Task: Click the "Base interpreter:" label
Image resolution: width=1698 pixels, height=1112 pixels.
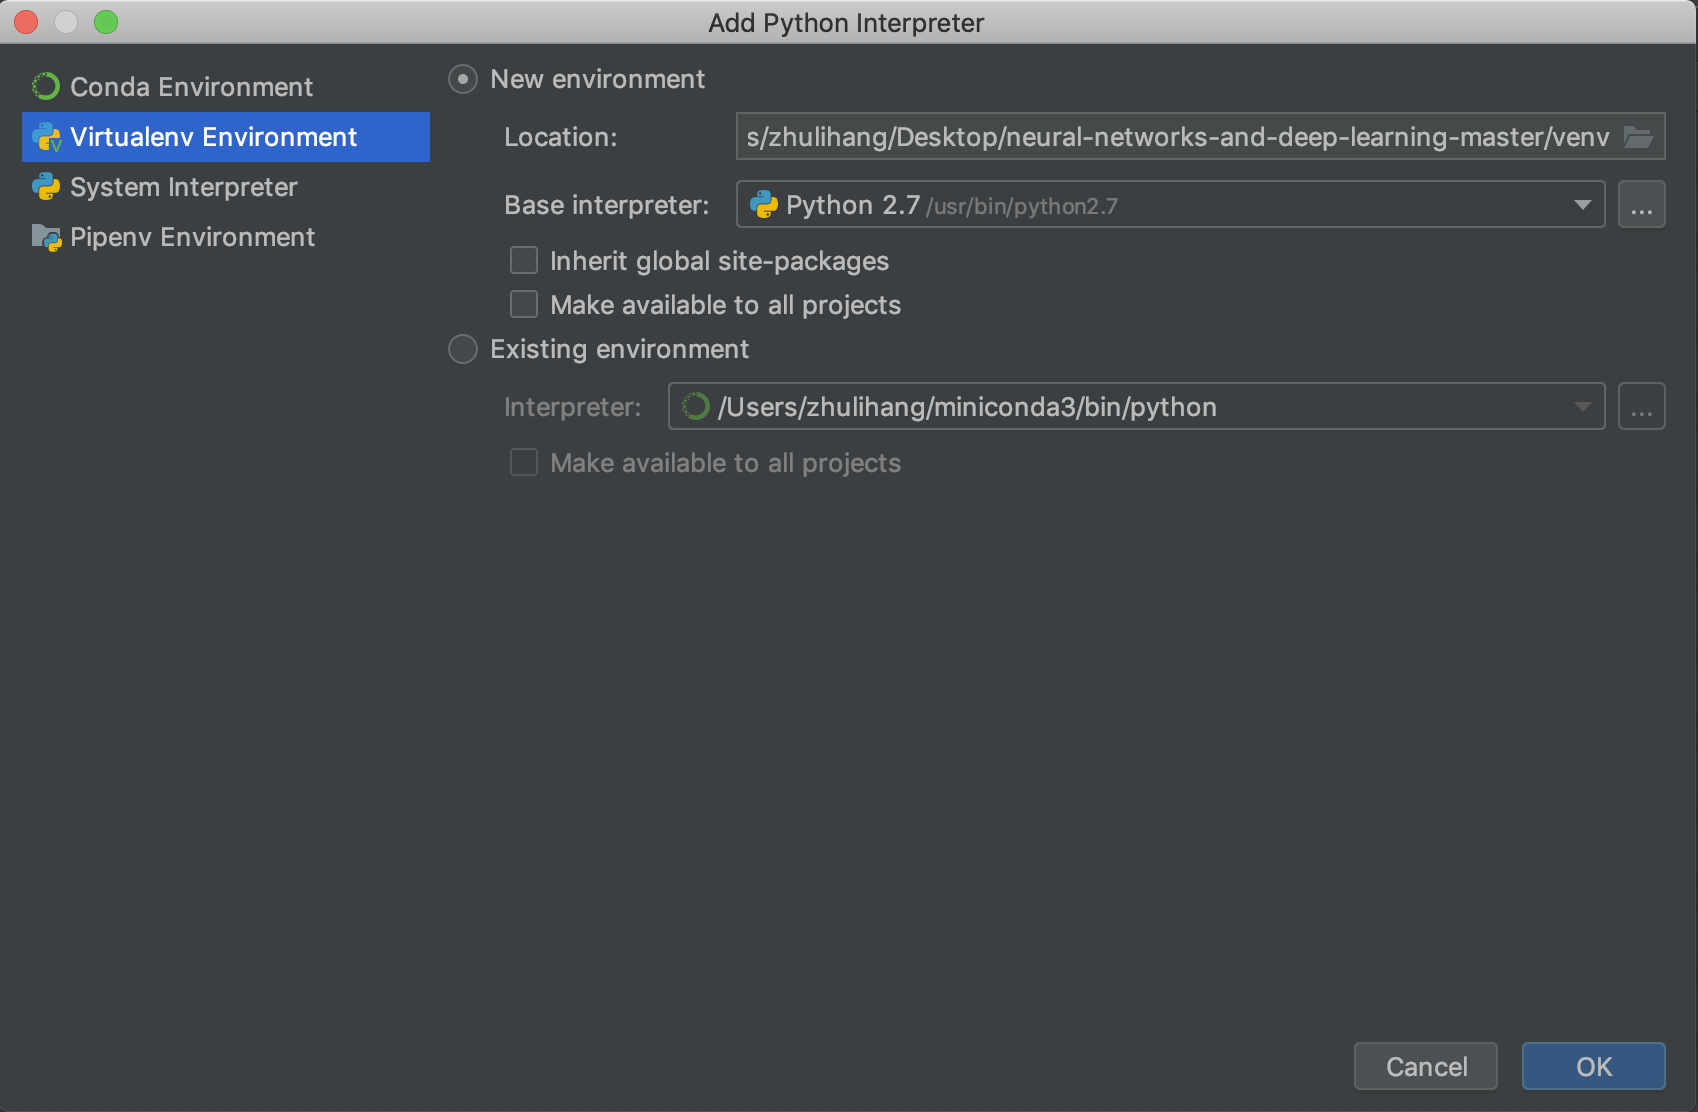Action: (x=607, y=205)
